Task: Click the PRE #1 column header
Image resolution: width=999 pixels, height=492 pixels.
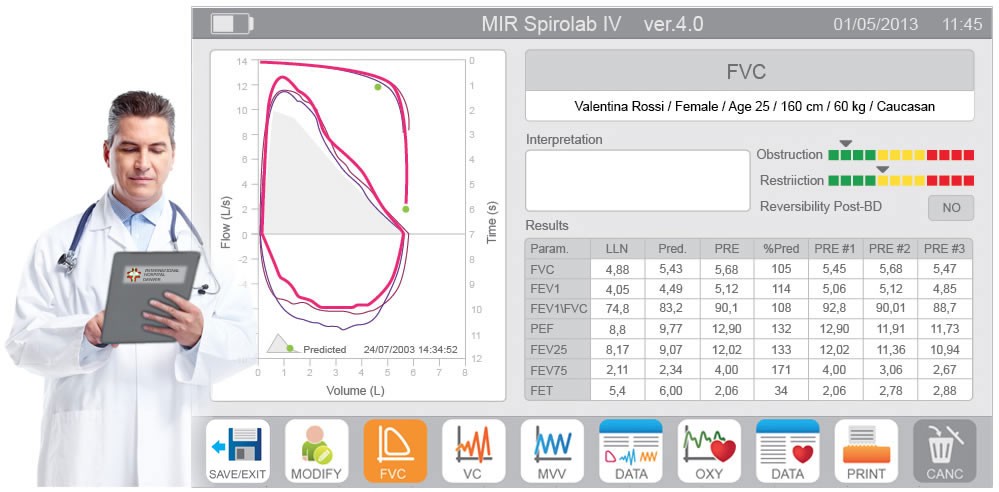Action: click(x=834, y=248)
